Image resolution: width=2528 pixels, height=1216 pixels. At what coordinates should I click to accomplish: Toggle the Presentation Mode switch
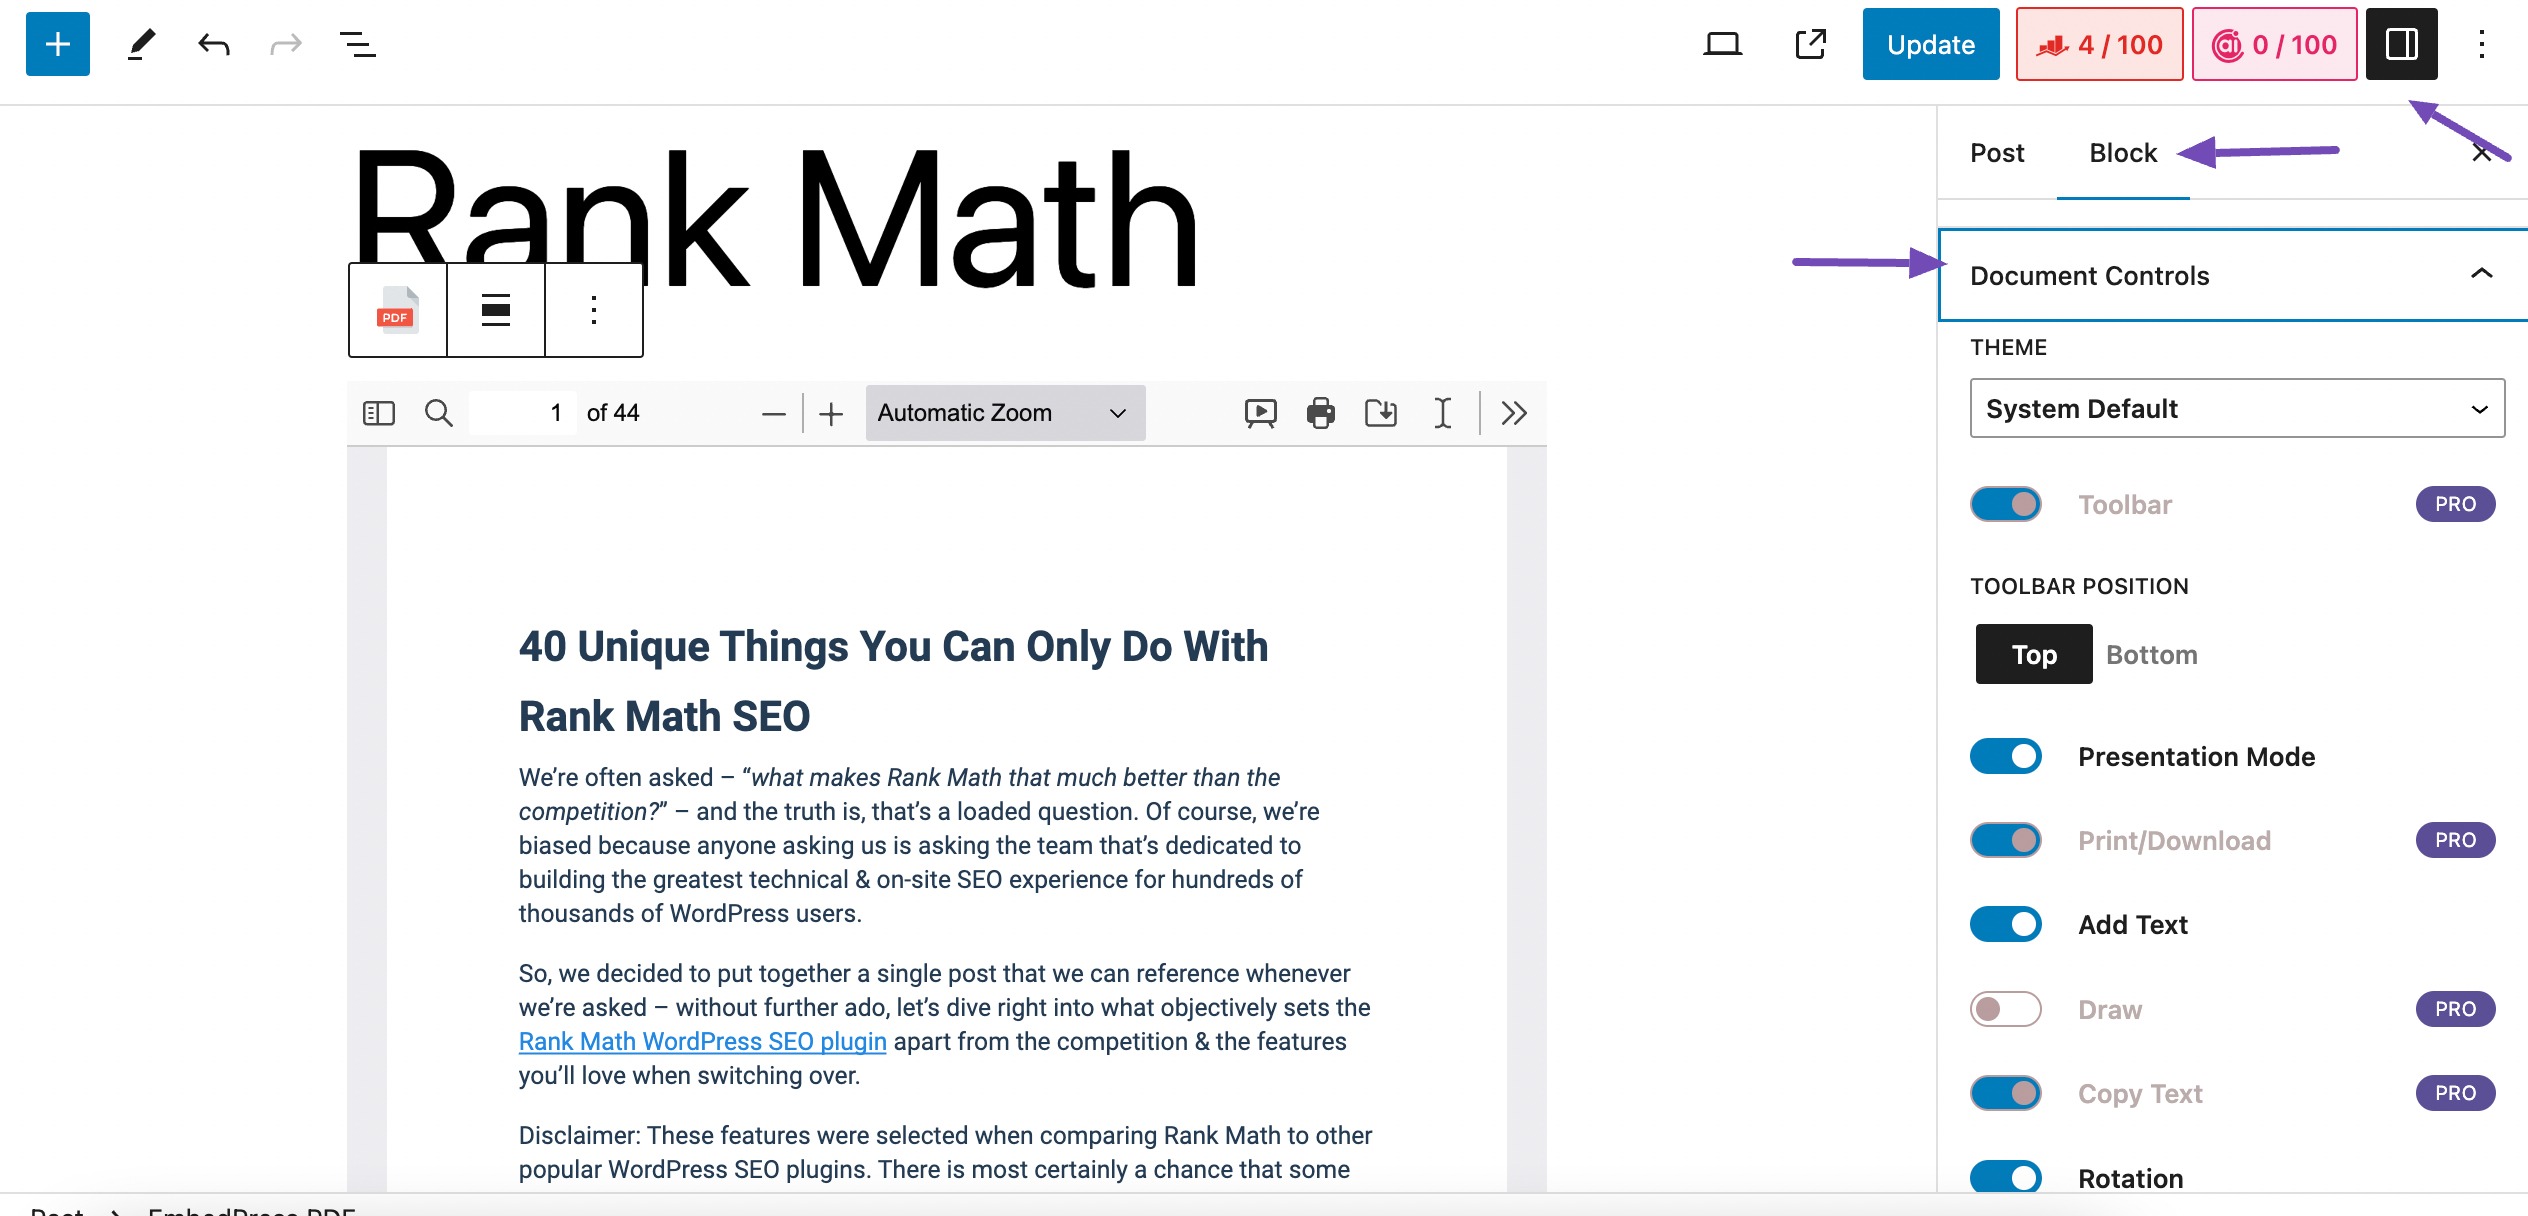(x=2004, y=755)
